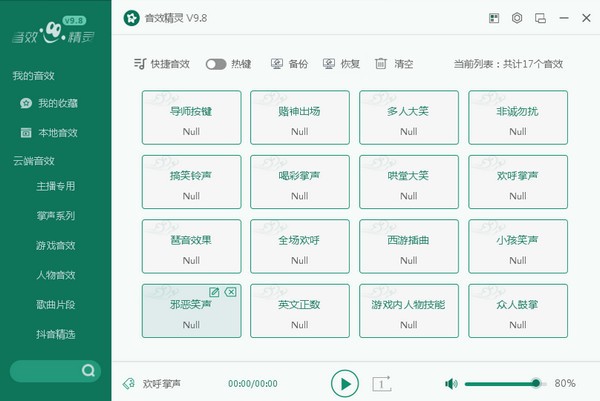The width and height of the screenshot is (600, 401).
Task: Select 掌声系列 category
Action: coord(55,216)
